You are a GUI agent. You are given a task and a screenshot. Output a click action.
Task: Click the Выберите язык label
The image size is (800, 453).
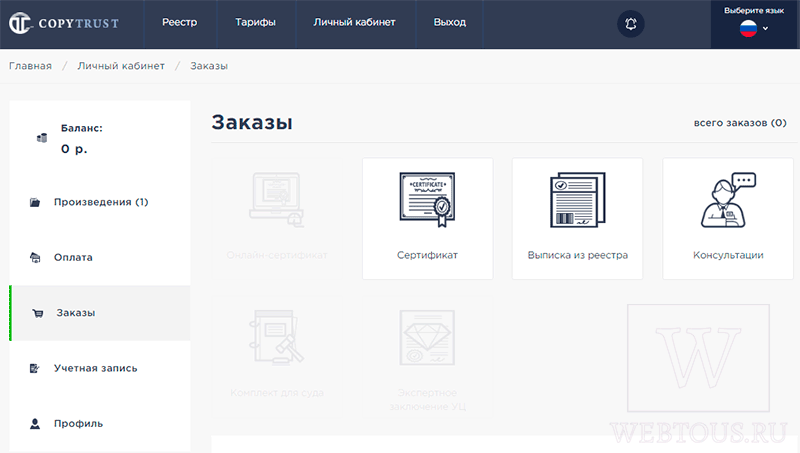(x=754, y=10)
